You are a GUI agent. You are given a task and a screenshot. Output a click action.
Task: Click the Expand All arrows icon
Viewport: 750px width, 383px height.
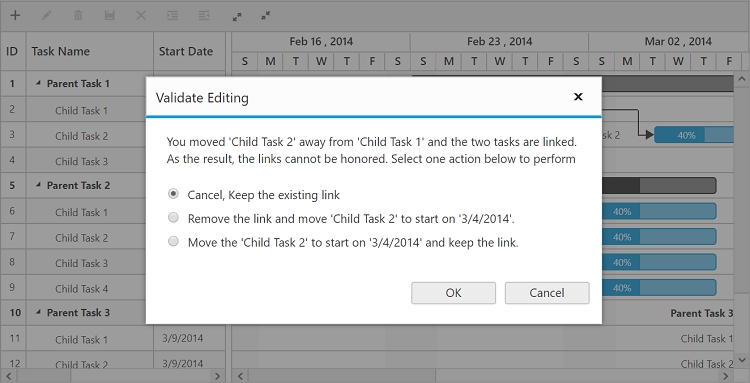pyautogui.click(x=237, y=16)
